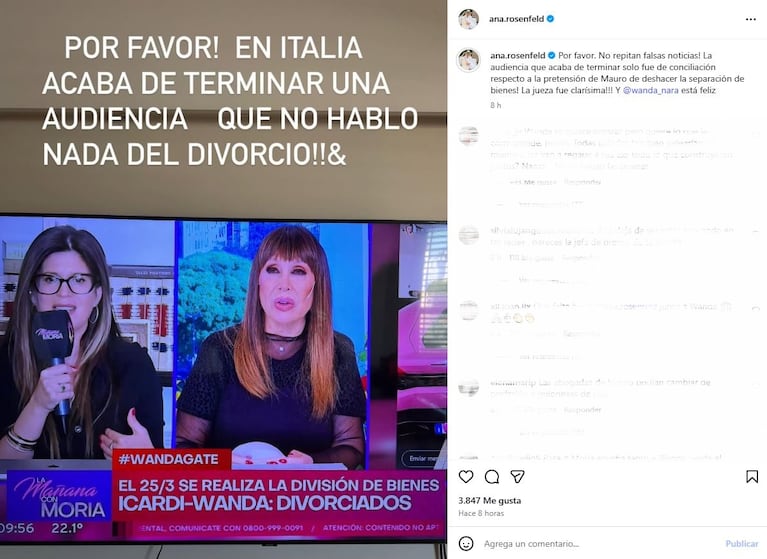The width and height of the screenshot is (767, 559).
Task: Open the emoji picker in the comment box
Action: (x=466, y=543)
